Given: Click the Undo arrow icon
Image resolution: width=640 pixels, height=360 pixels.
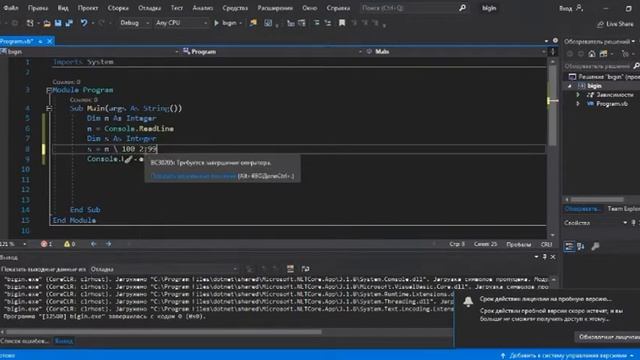Looking at the screenshot, I should (84, 23).
